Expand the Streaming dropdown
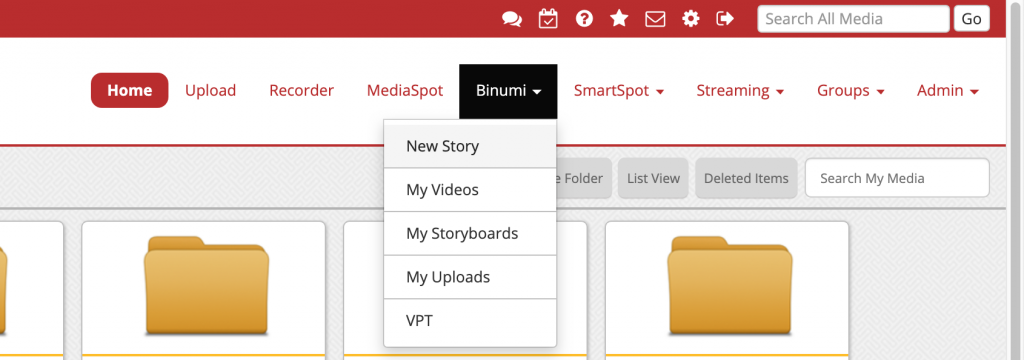1024x360 pixels. pyautogui.click(x=740, y=91)
